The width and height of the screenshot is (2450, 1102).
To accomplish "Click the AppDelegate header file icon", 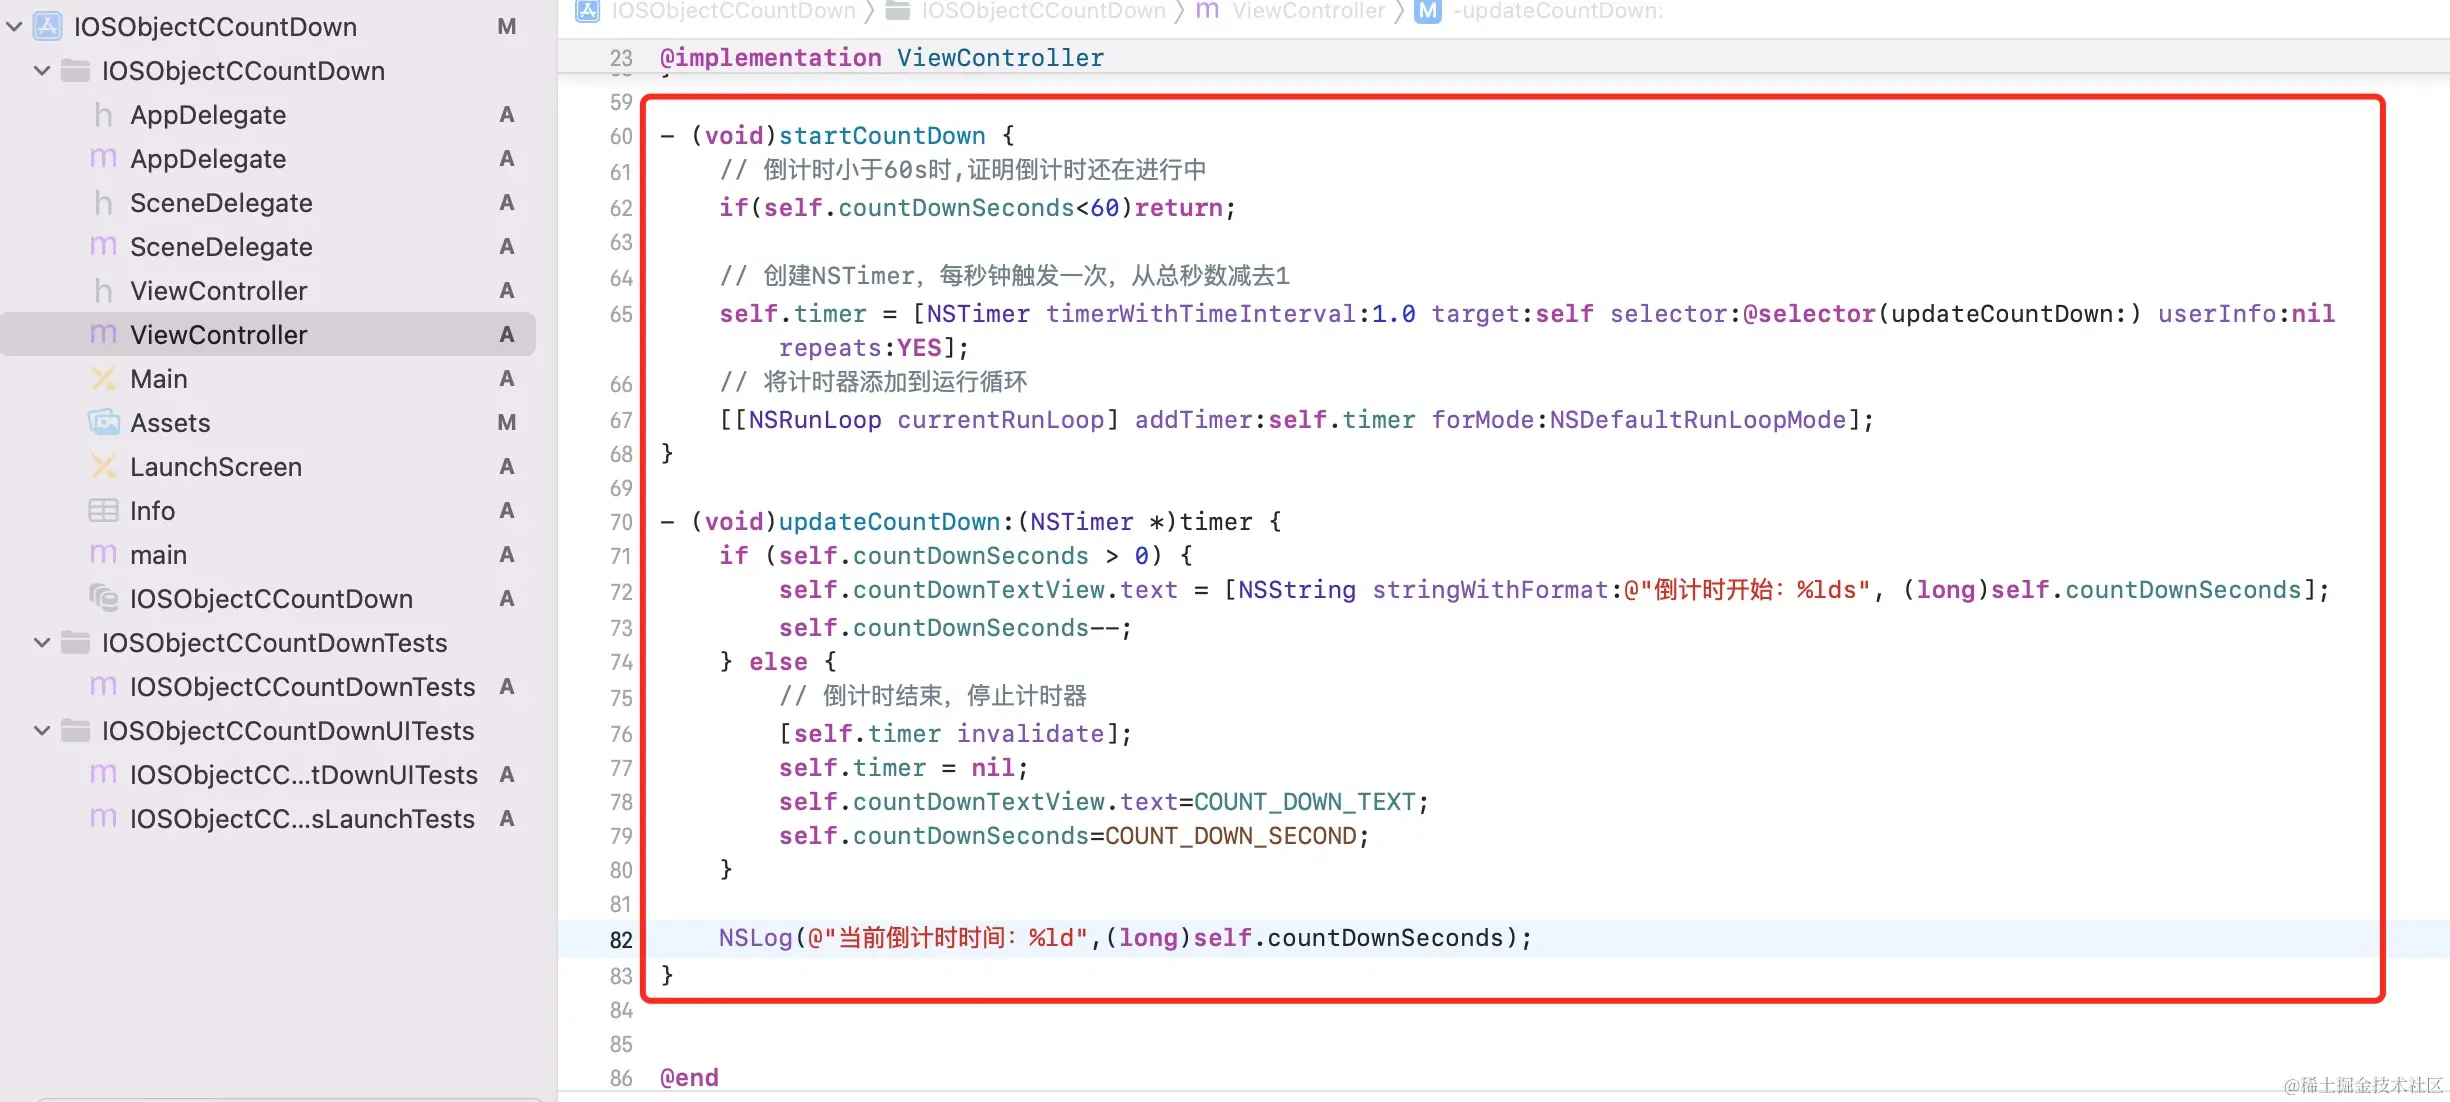I will [103, 115].
